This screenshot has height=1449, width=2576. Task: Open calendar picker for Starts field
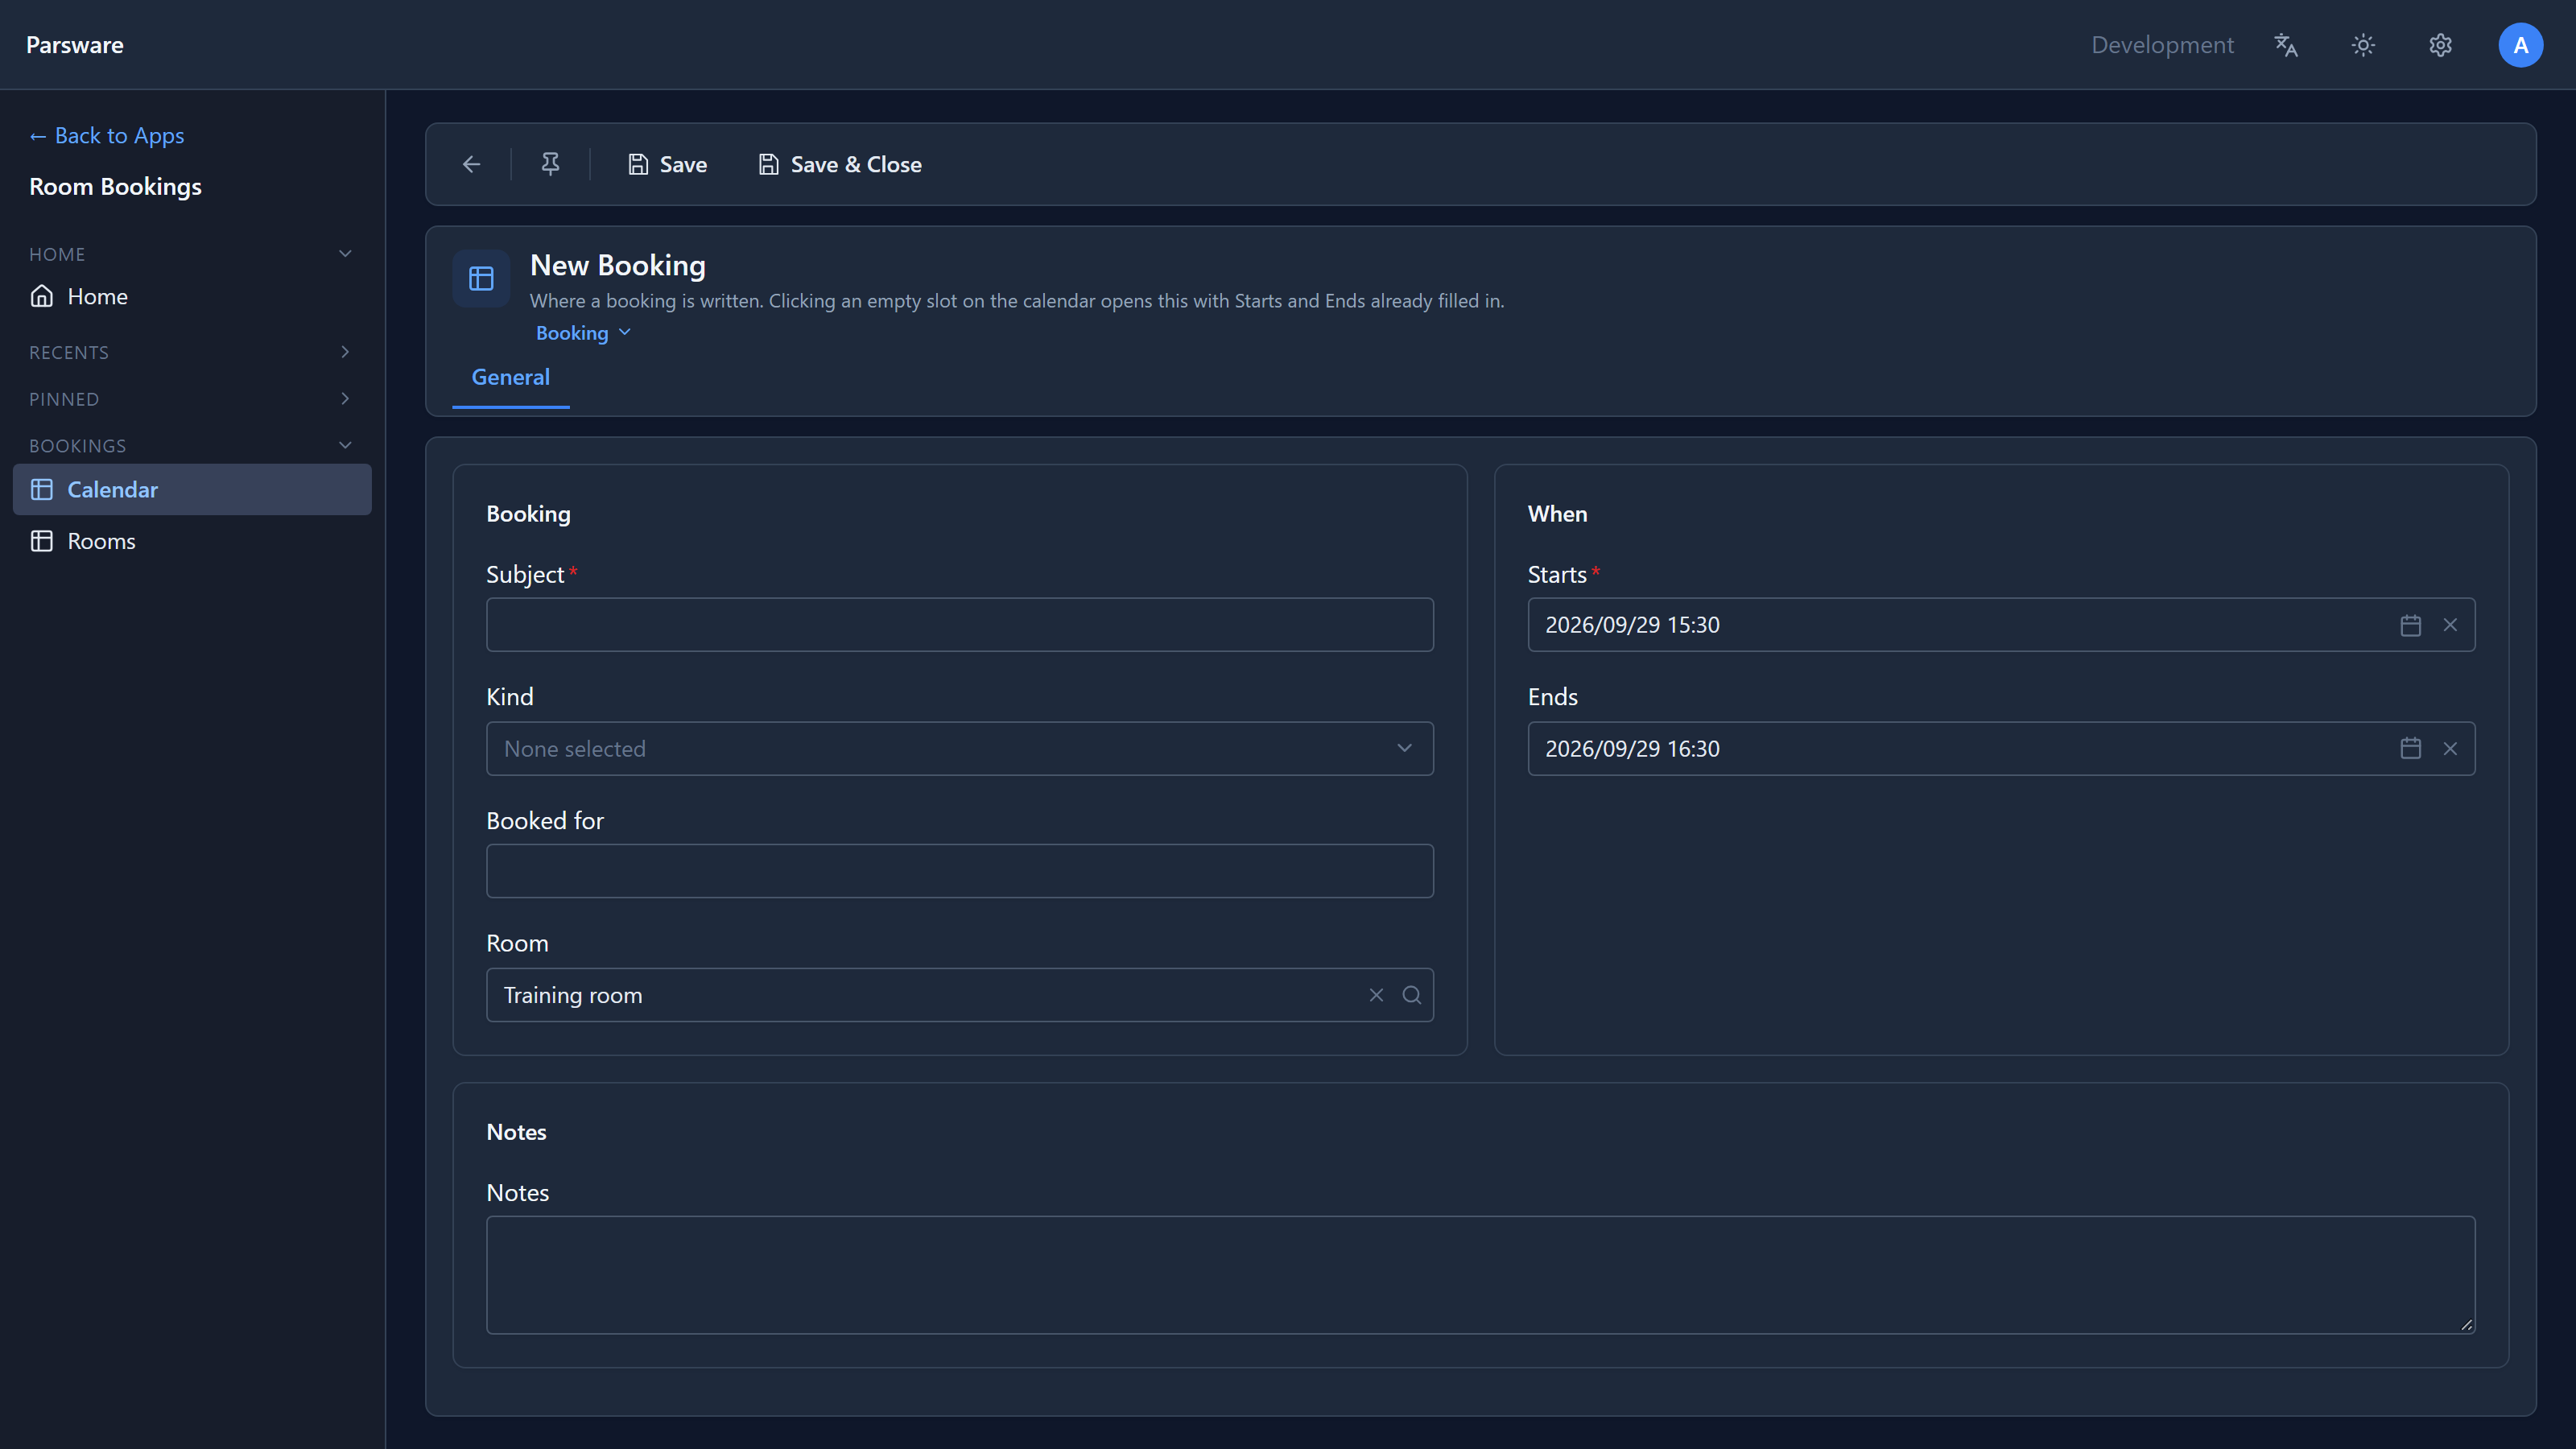coord(2410,625)
